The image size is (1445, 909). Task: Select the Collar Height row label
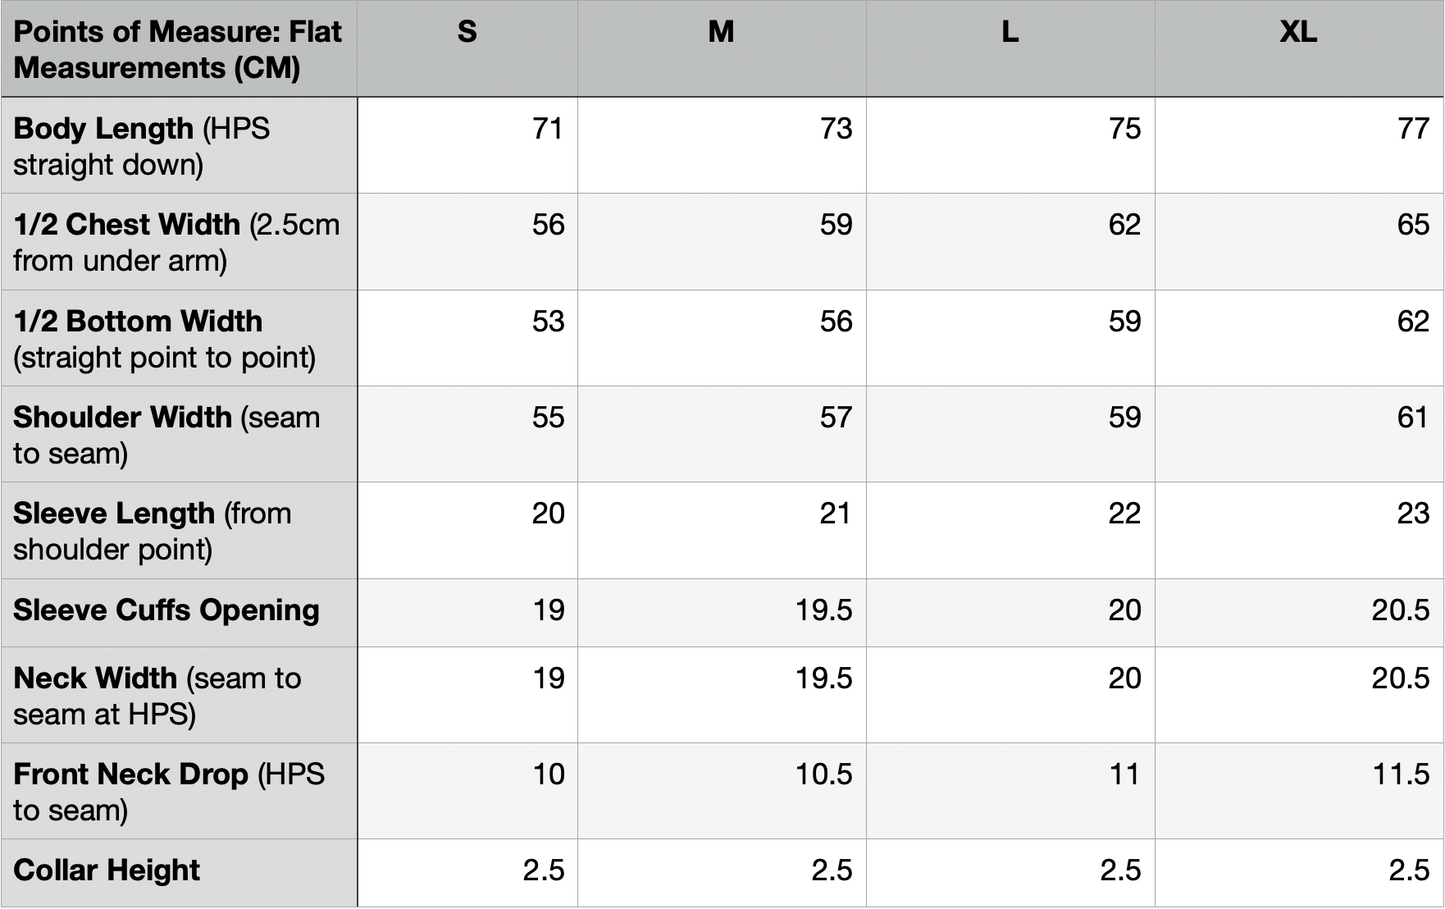[107, 870]
